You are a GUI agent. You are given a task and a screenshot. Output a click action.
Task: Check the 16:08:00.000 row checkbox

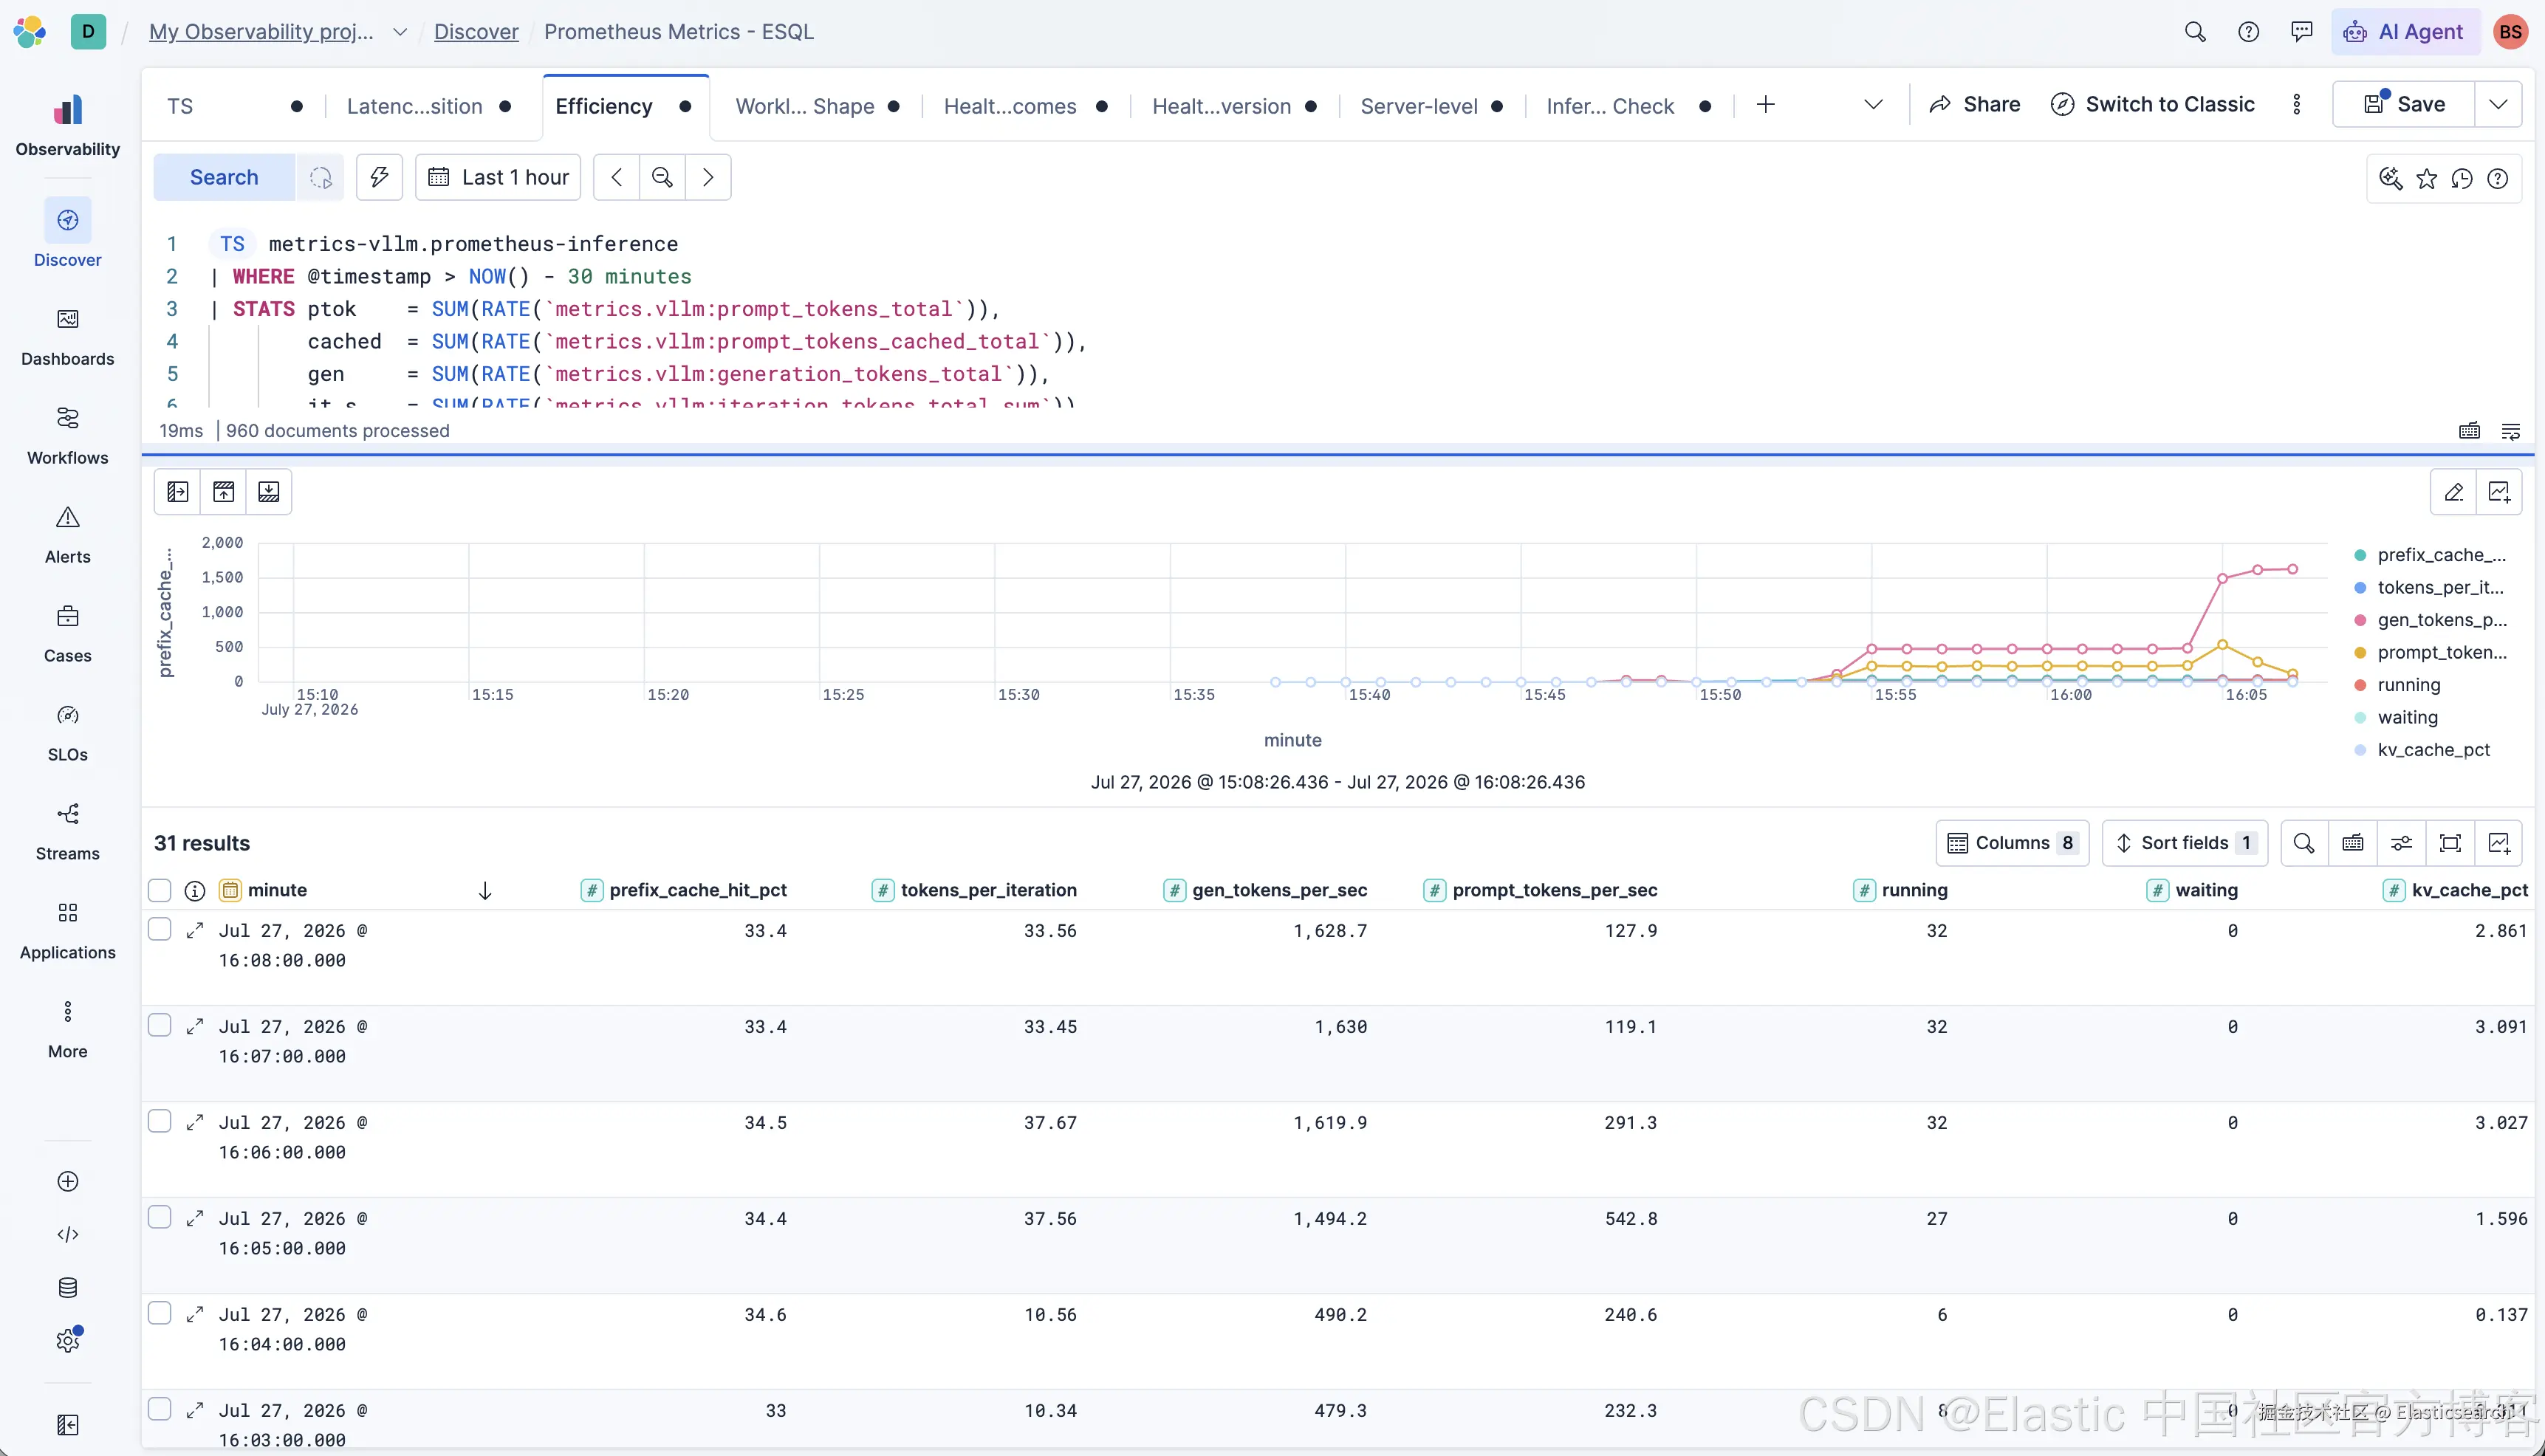tap(160, 929)
